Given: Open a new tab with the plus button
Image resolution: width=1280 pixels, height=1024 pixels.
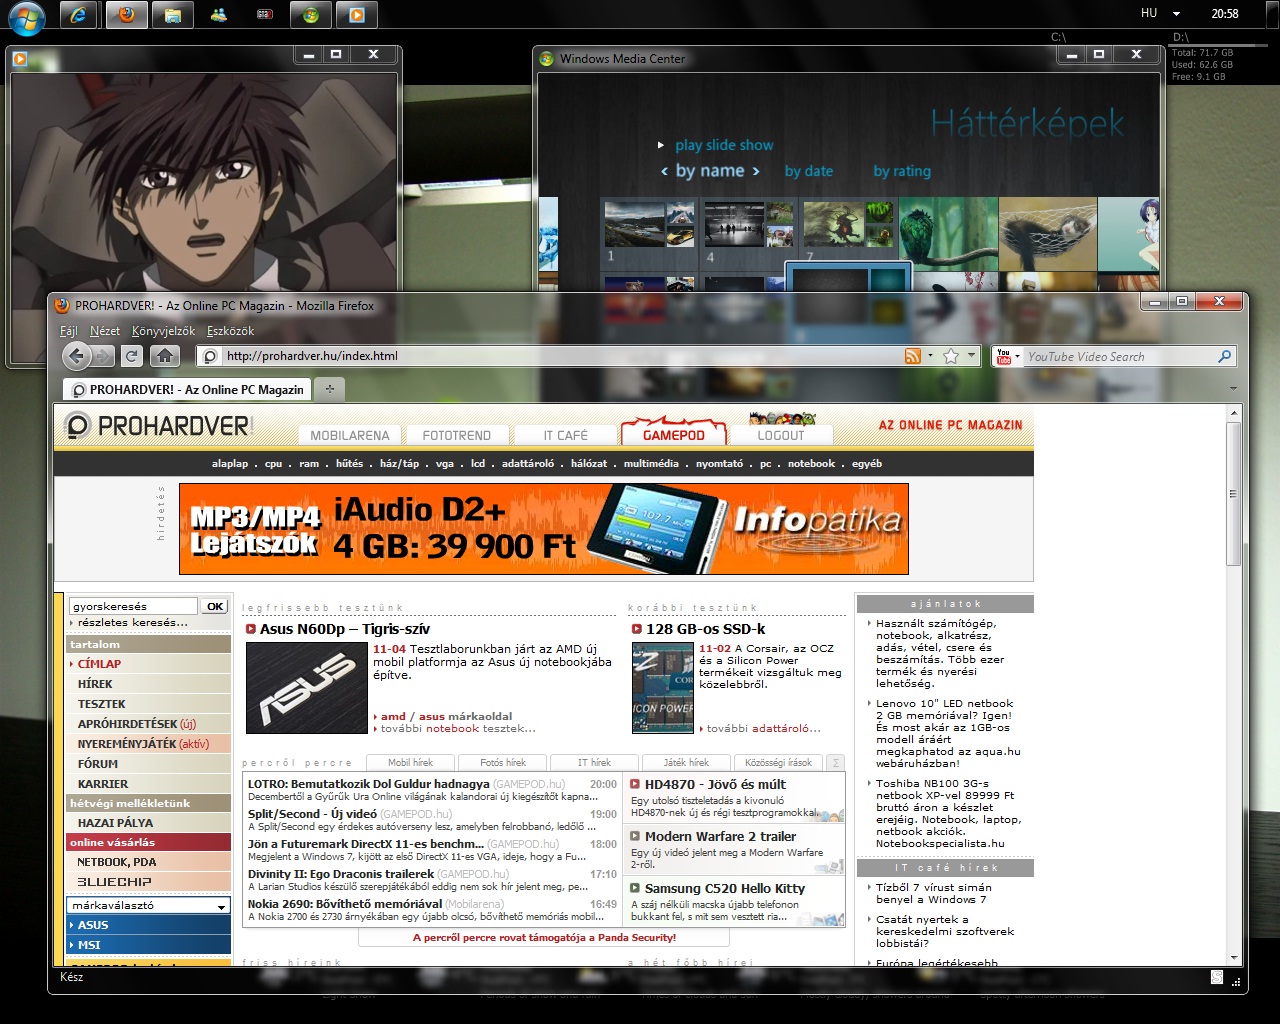Looking at the screenshot, I should (x=329, y=389).
